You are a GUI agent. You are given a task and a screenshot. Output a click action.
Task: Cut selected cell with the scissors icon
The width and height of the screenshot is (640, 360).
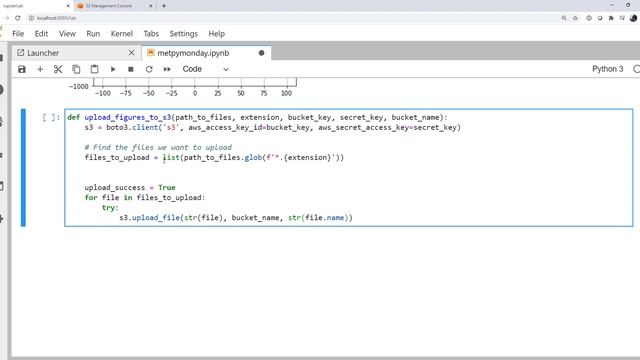click(x=58, y=69)
